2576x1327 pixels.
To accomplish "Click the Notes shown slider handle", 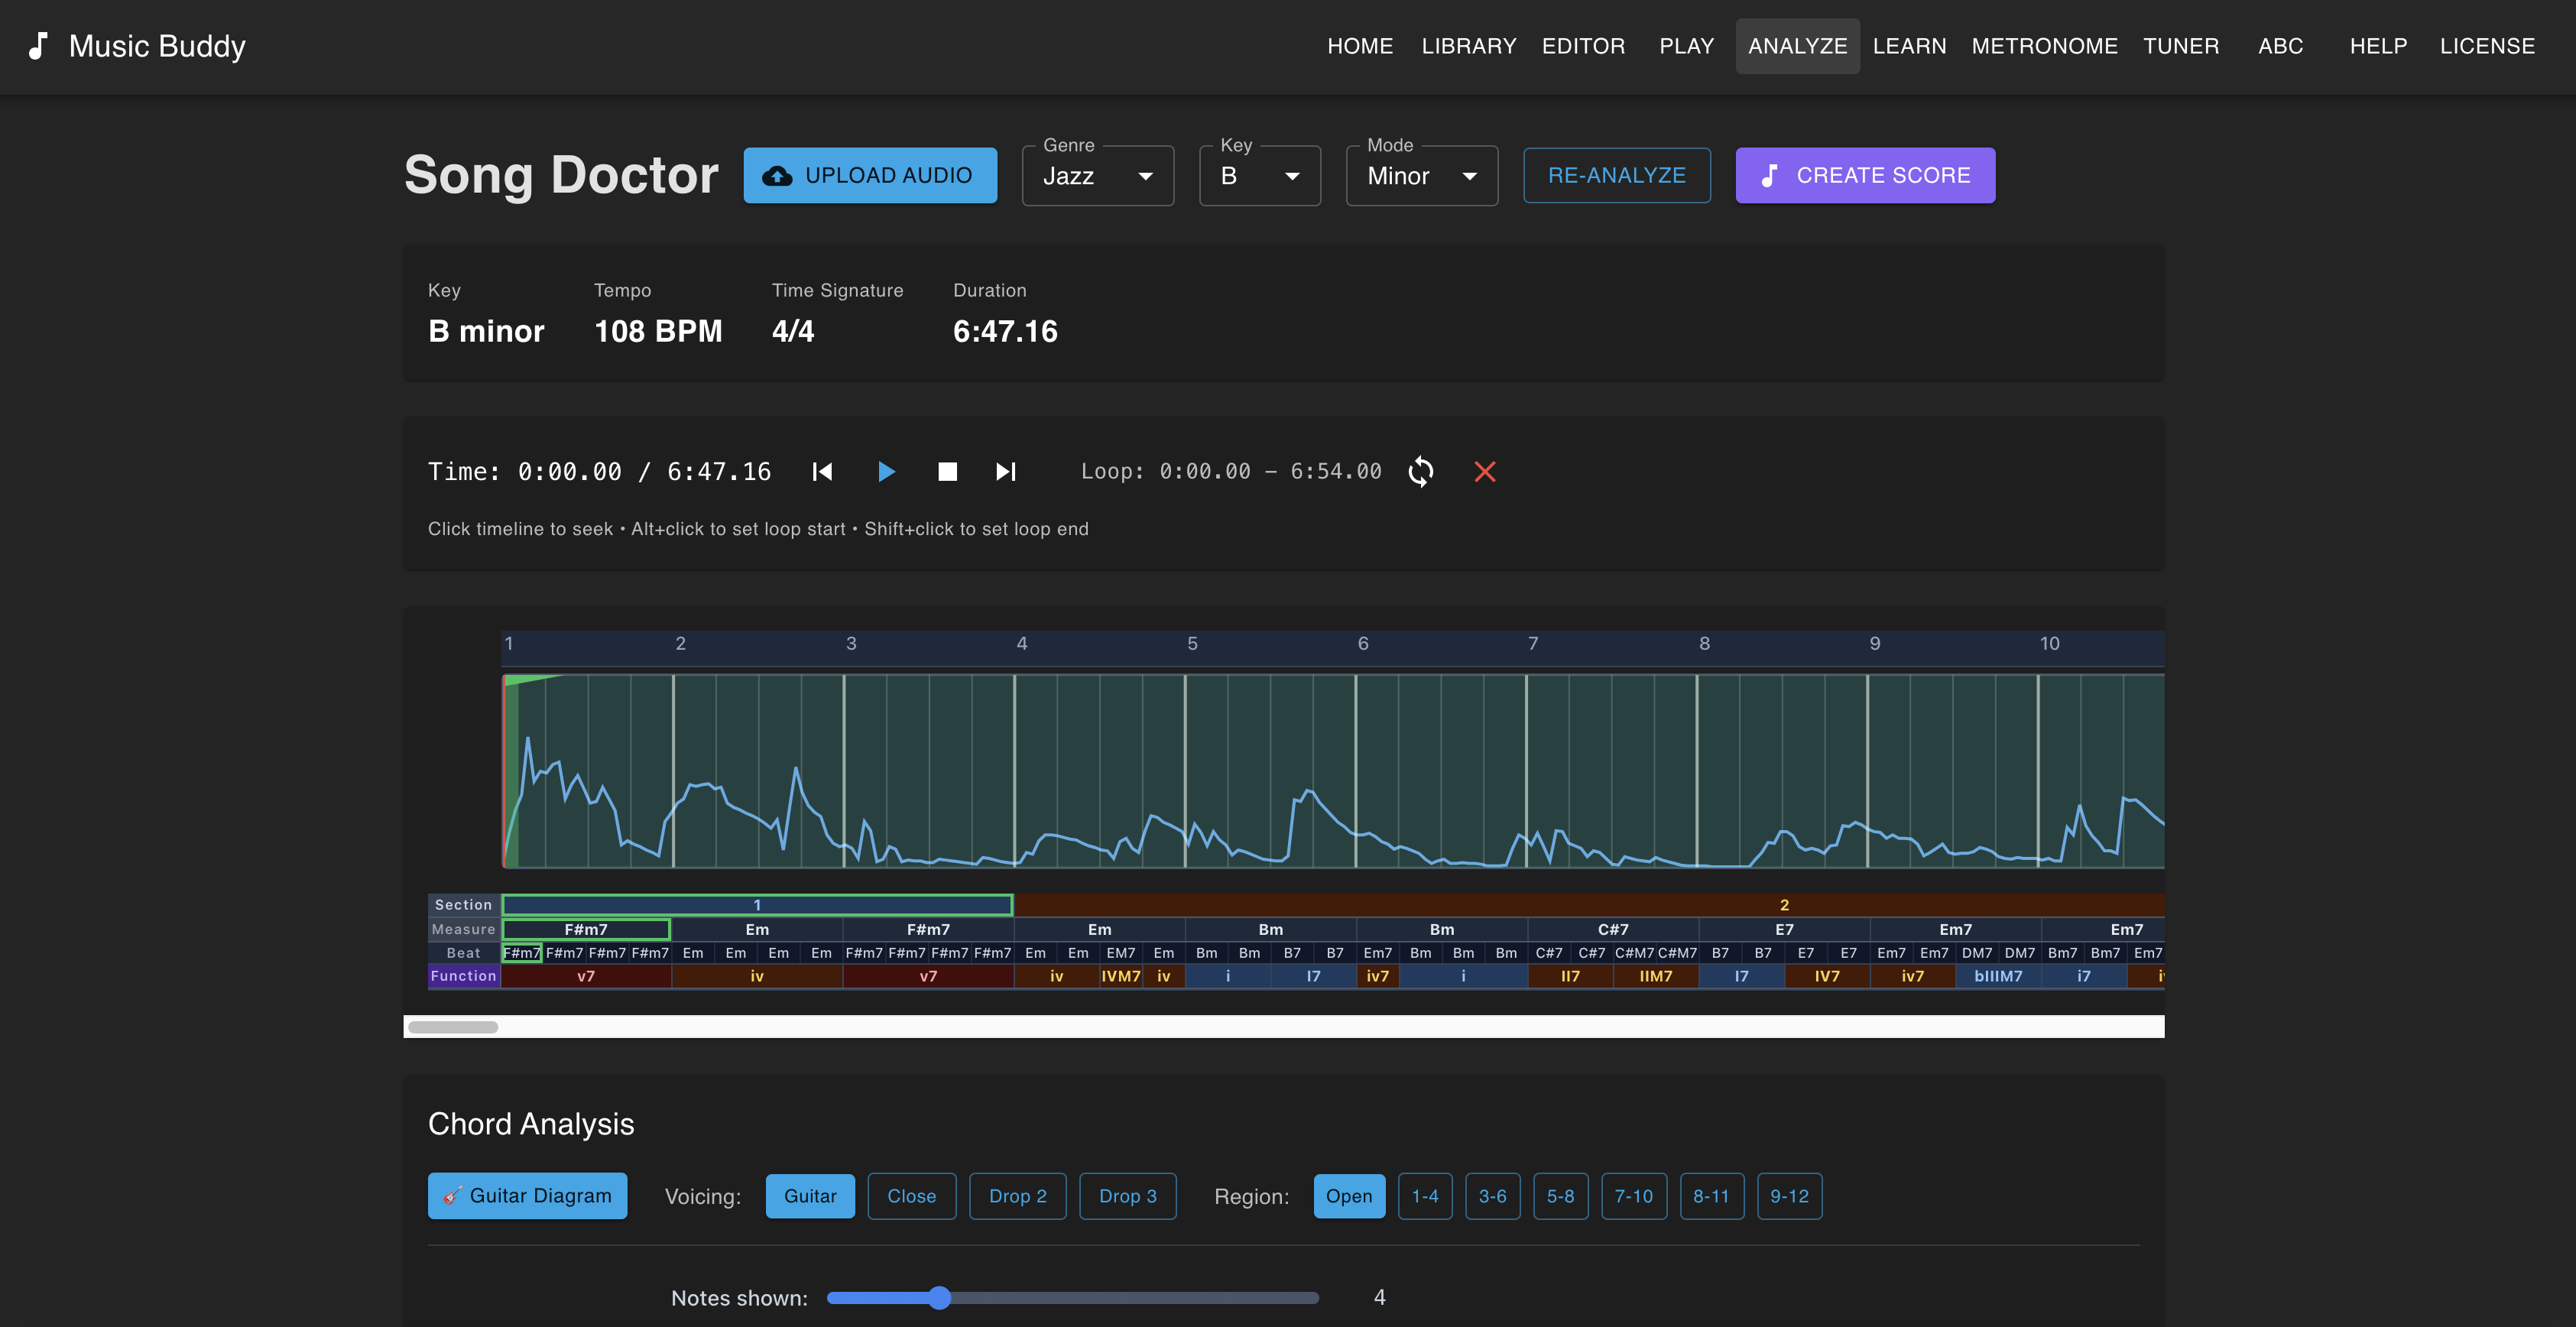I will click(938, 1297).
